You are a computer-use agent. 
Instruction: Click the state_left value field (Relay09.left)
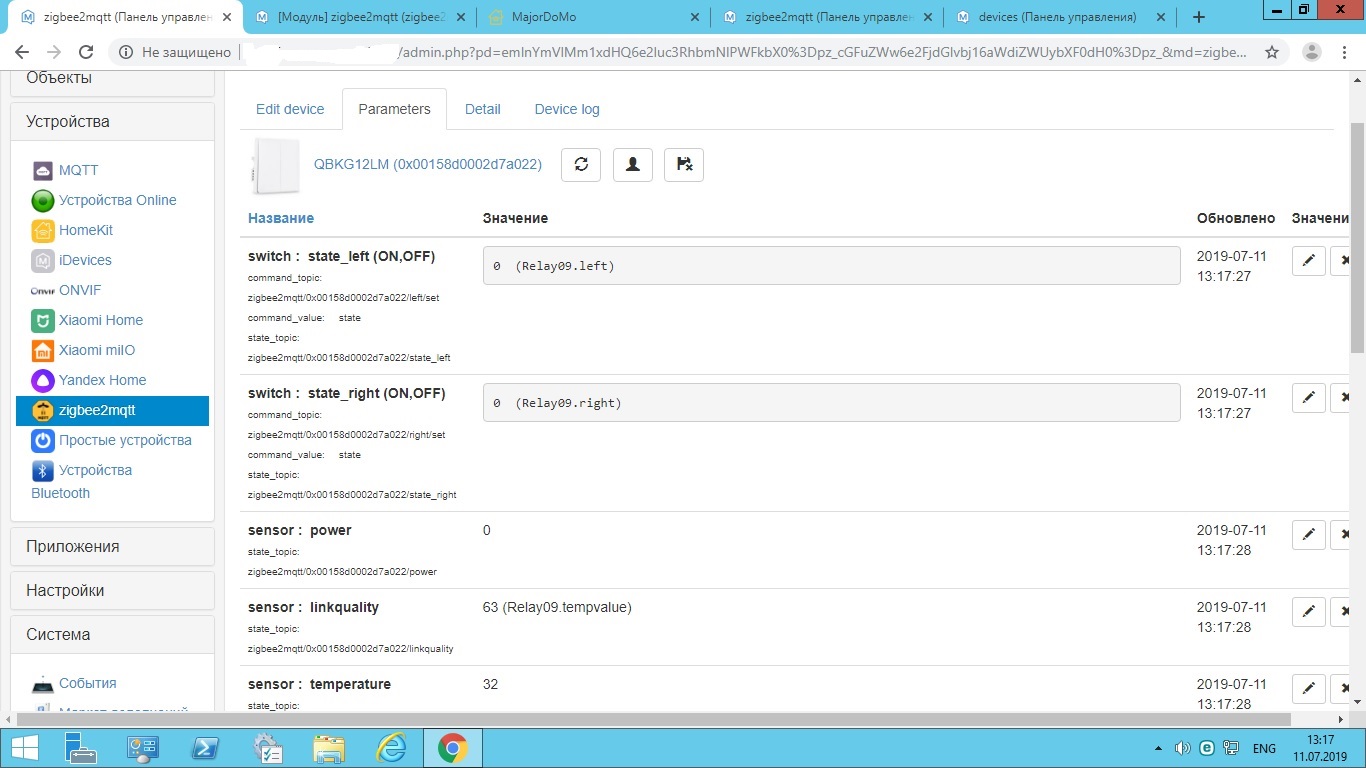pos(831,266)
